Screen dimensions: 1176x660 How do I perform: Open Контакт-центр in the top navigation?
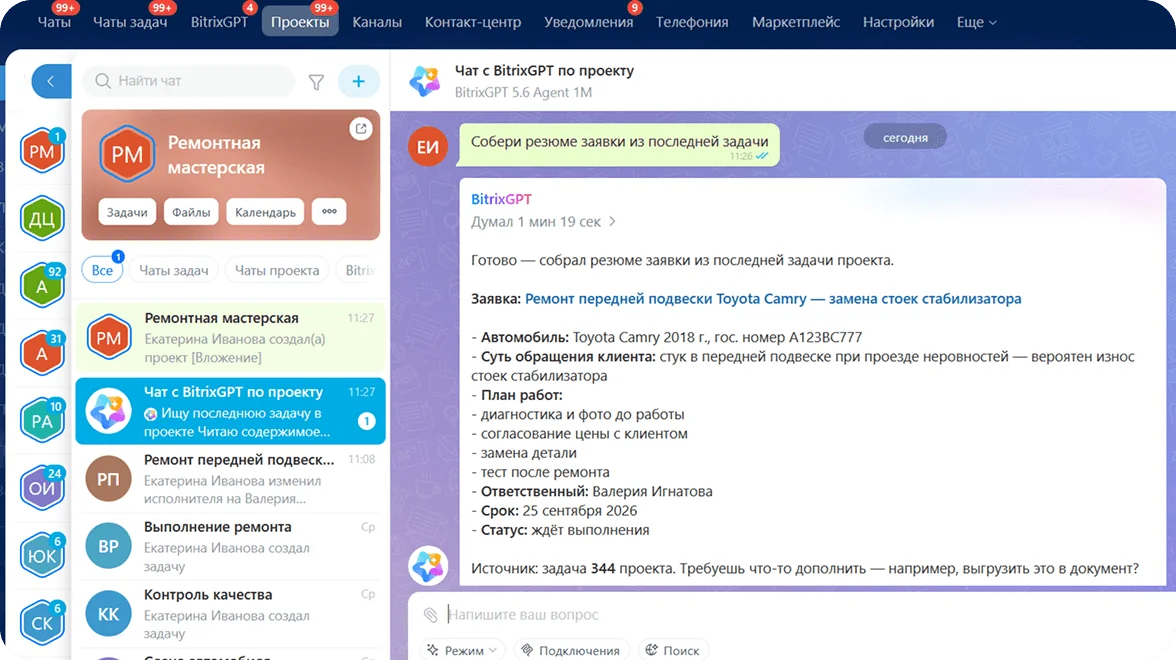click(472, 22)
